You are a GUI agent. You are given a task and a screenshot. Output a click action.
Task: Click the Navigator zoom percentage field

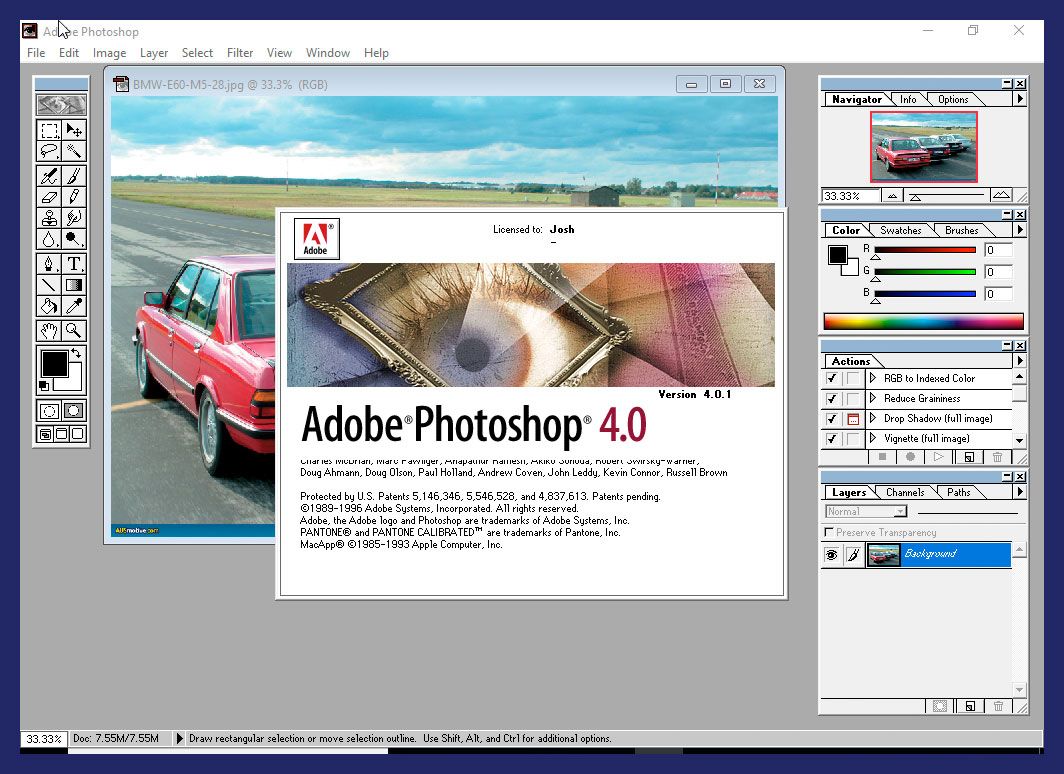coord(850,196)
